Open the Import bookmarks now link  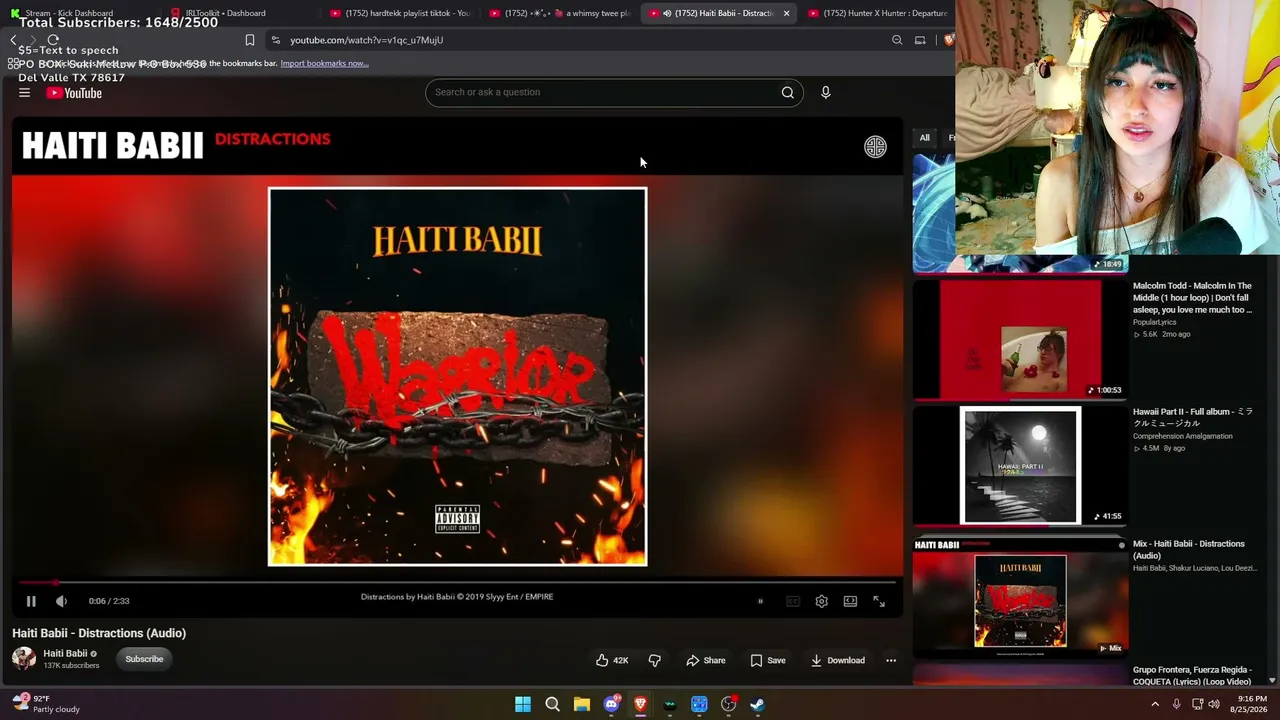click(324, 64)
